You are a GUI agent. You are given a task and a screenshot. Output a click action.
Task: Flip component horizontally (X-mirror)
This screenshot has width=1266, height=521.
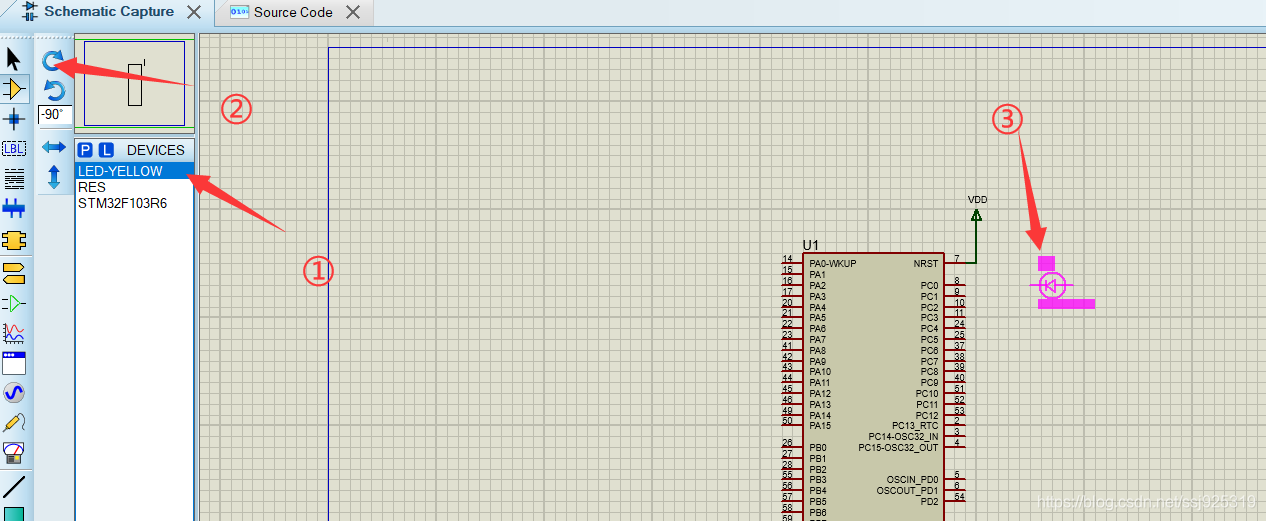pos(54,148)
